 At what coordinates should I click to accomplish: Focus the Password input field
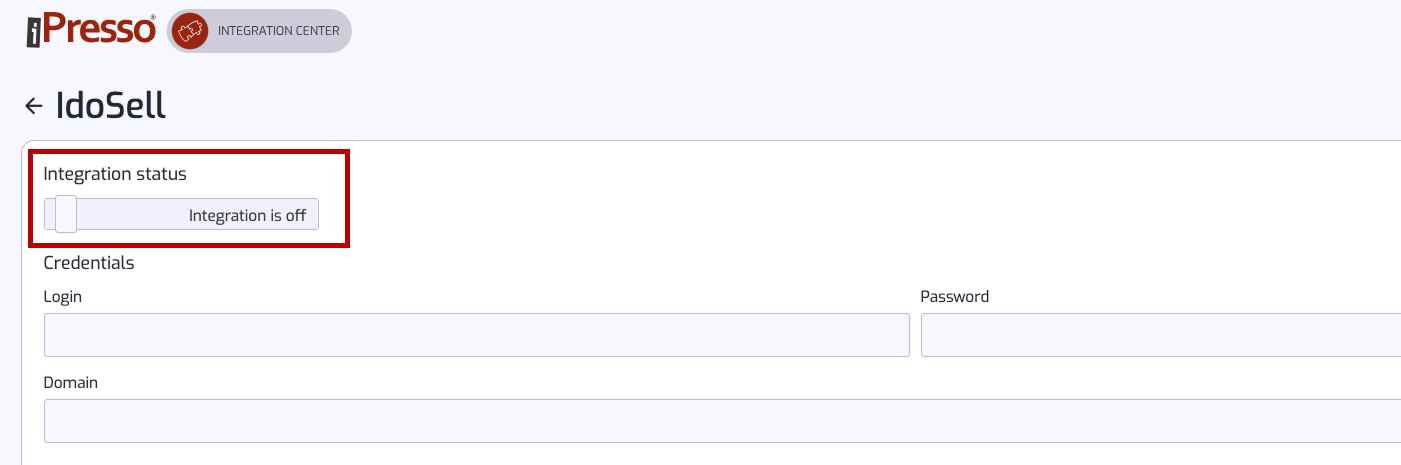point(1161,335)
